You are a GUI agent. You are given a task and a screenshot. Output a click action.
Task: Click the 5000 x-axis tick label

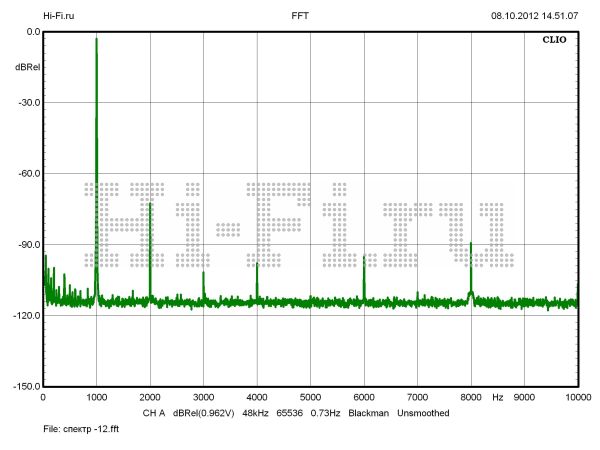[310, 398]
